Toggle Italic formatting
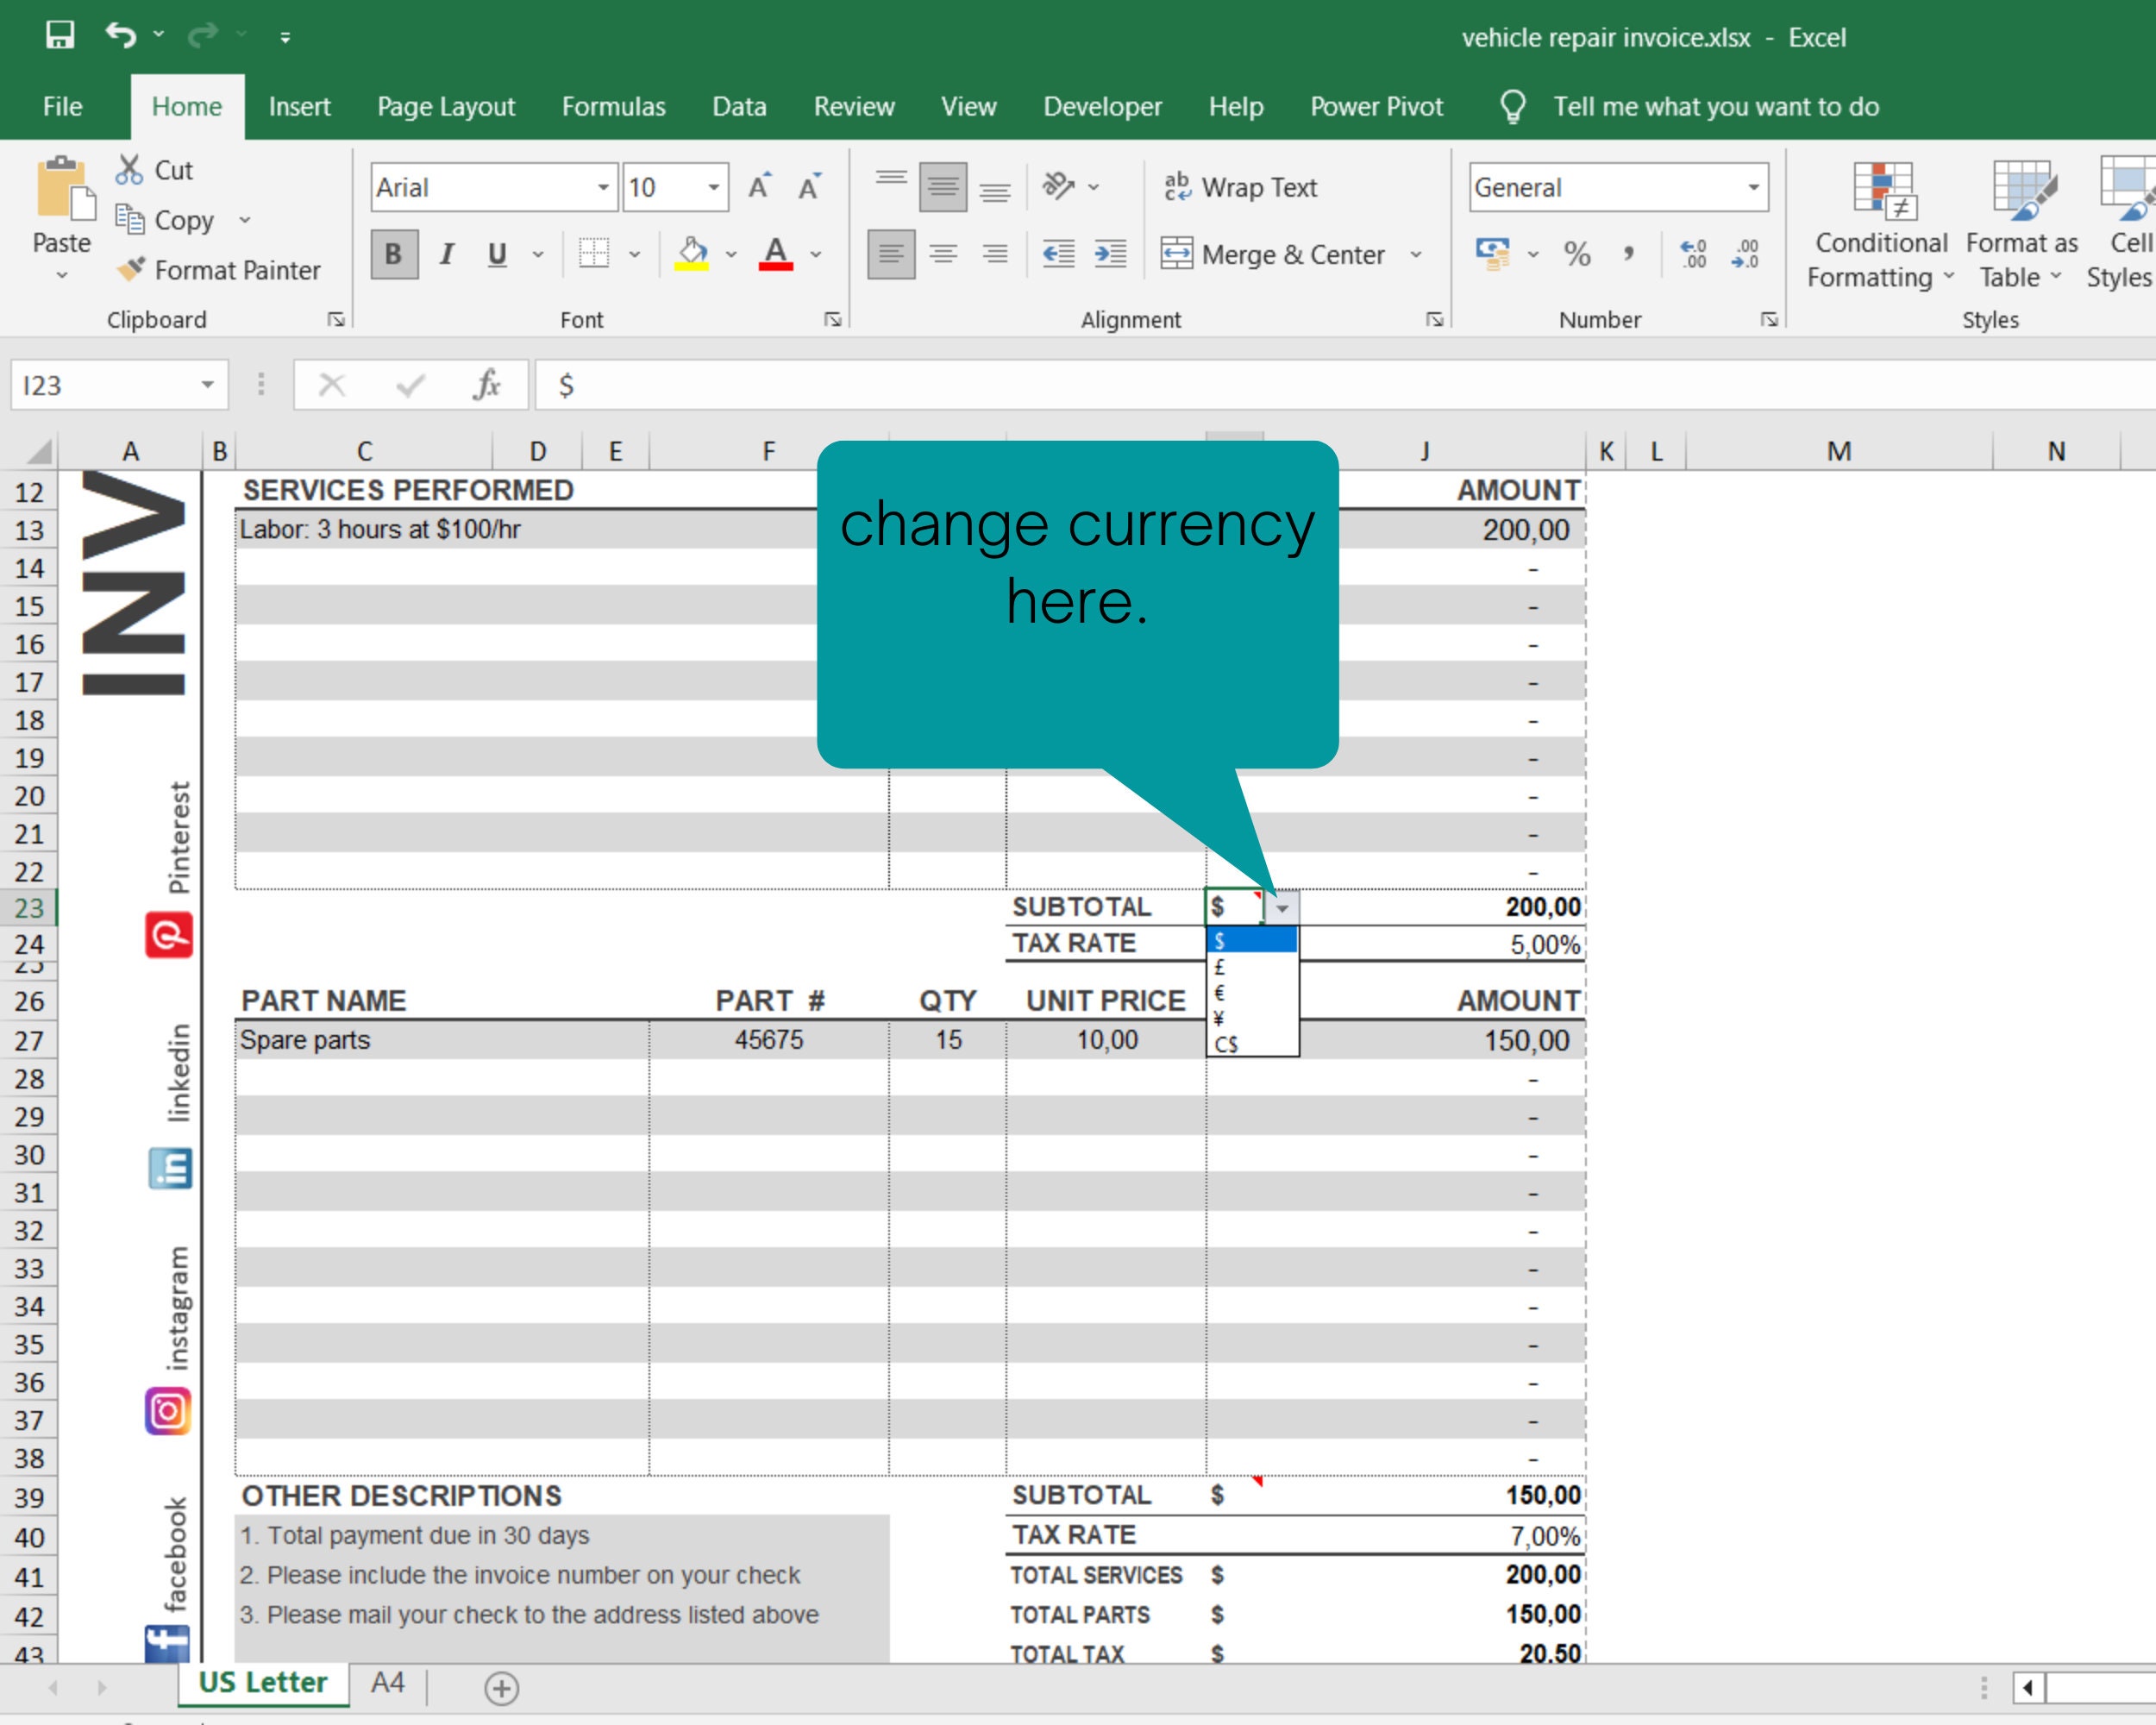The image size is (2156, 1725). coord(446,255)
